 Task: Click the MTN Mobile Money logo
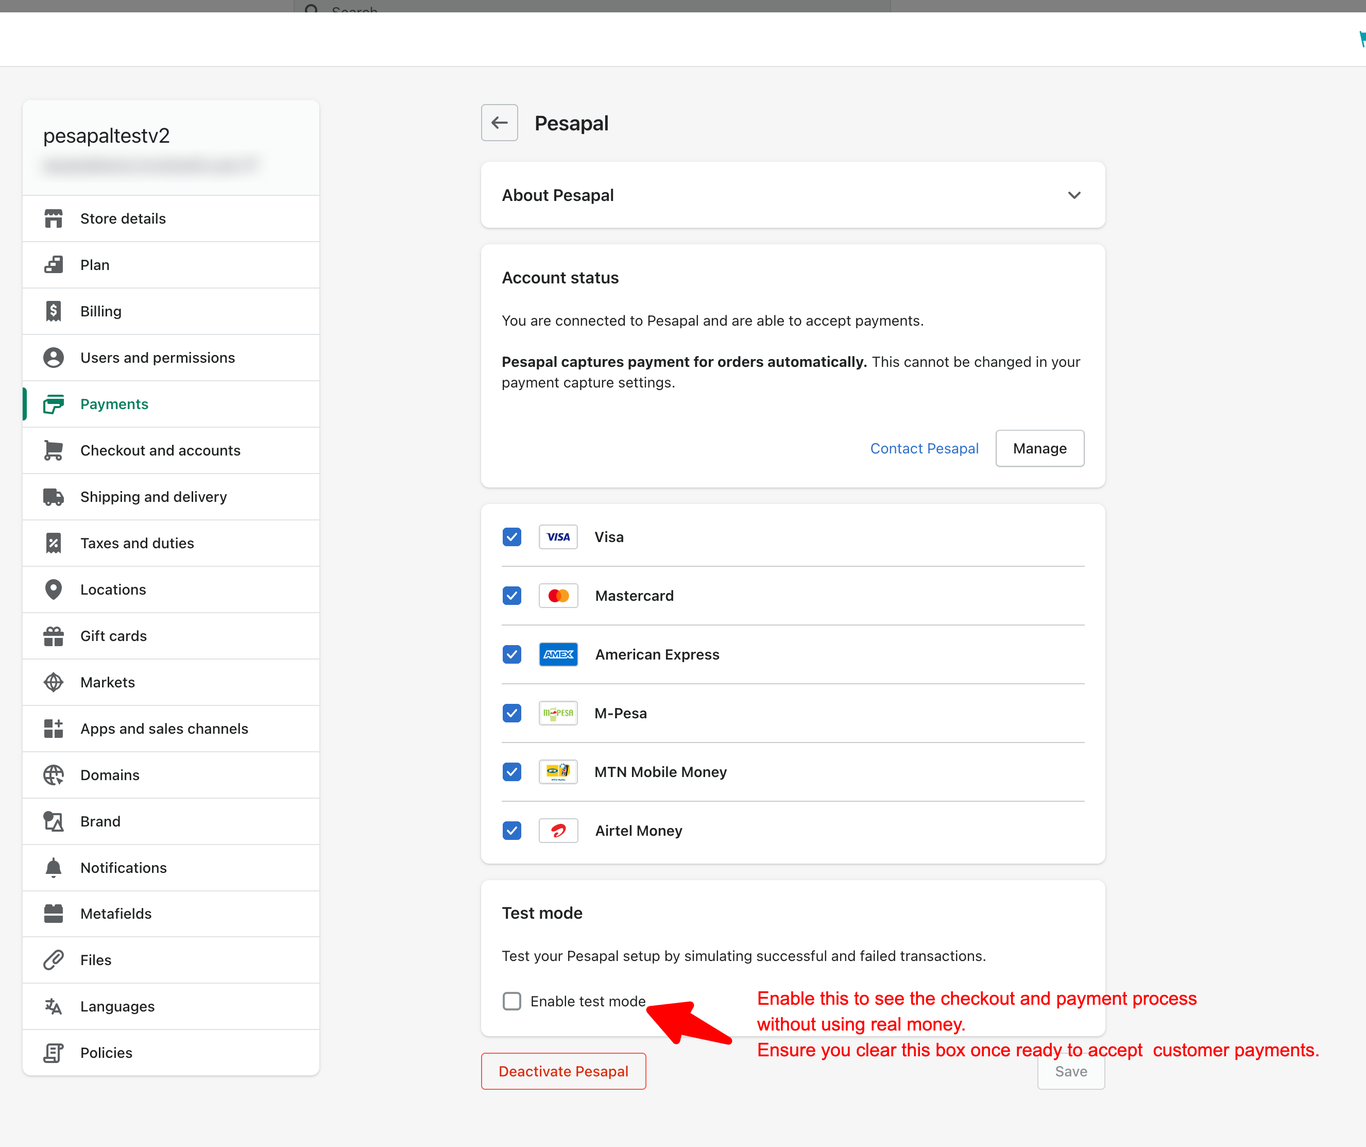click(558, 772)
